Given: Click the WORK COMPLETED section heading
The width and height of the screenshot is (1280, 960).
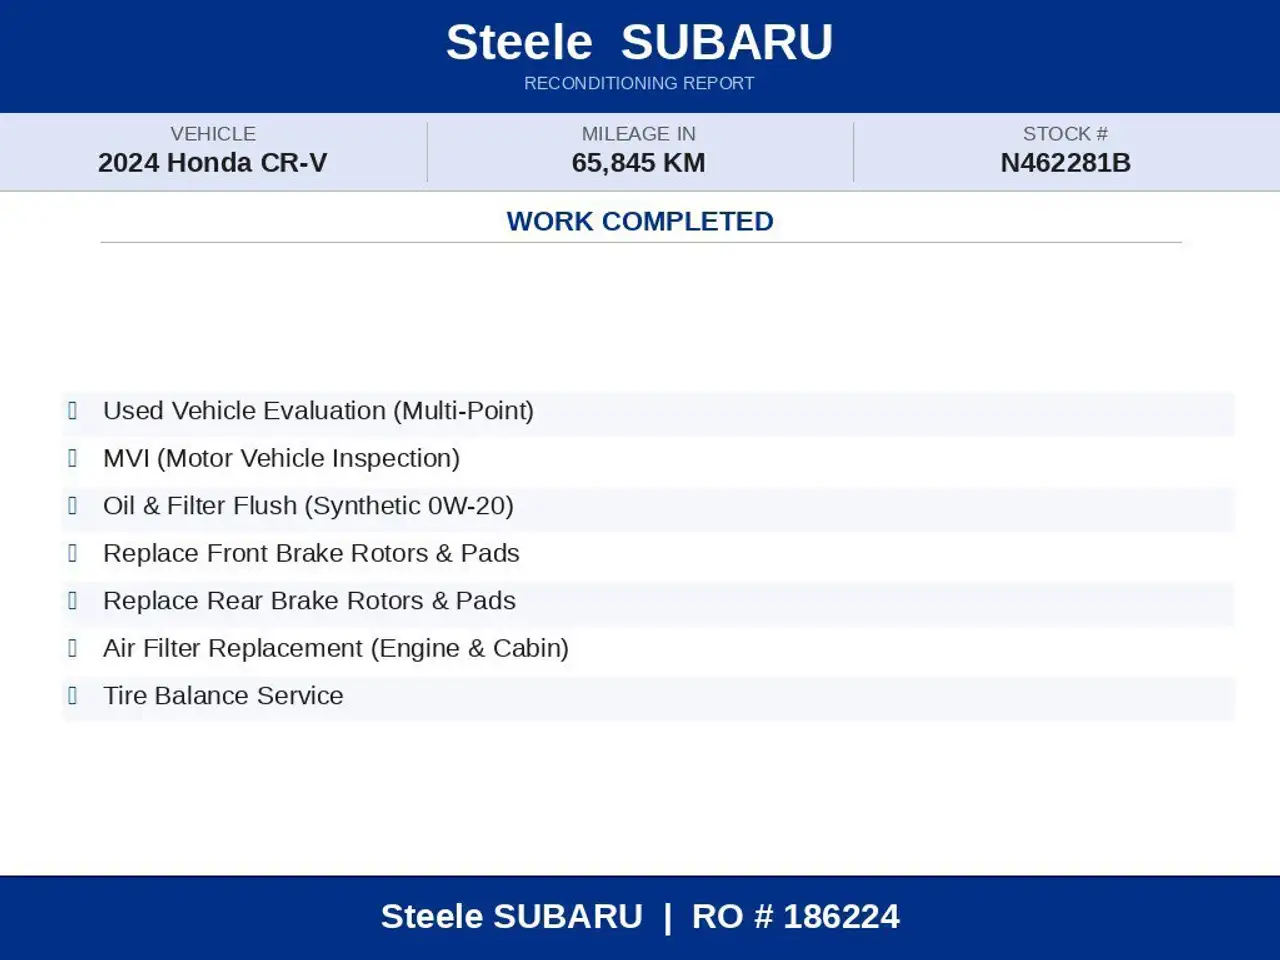Looking at the screenshot, I should pyautogui.click(x=640, y=221).
